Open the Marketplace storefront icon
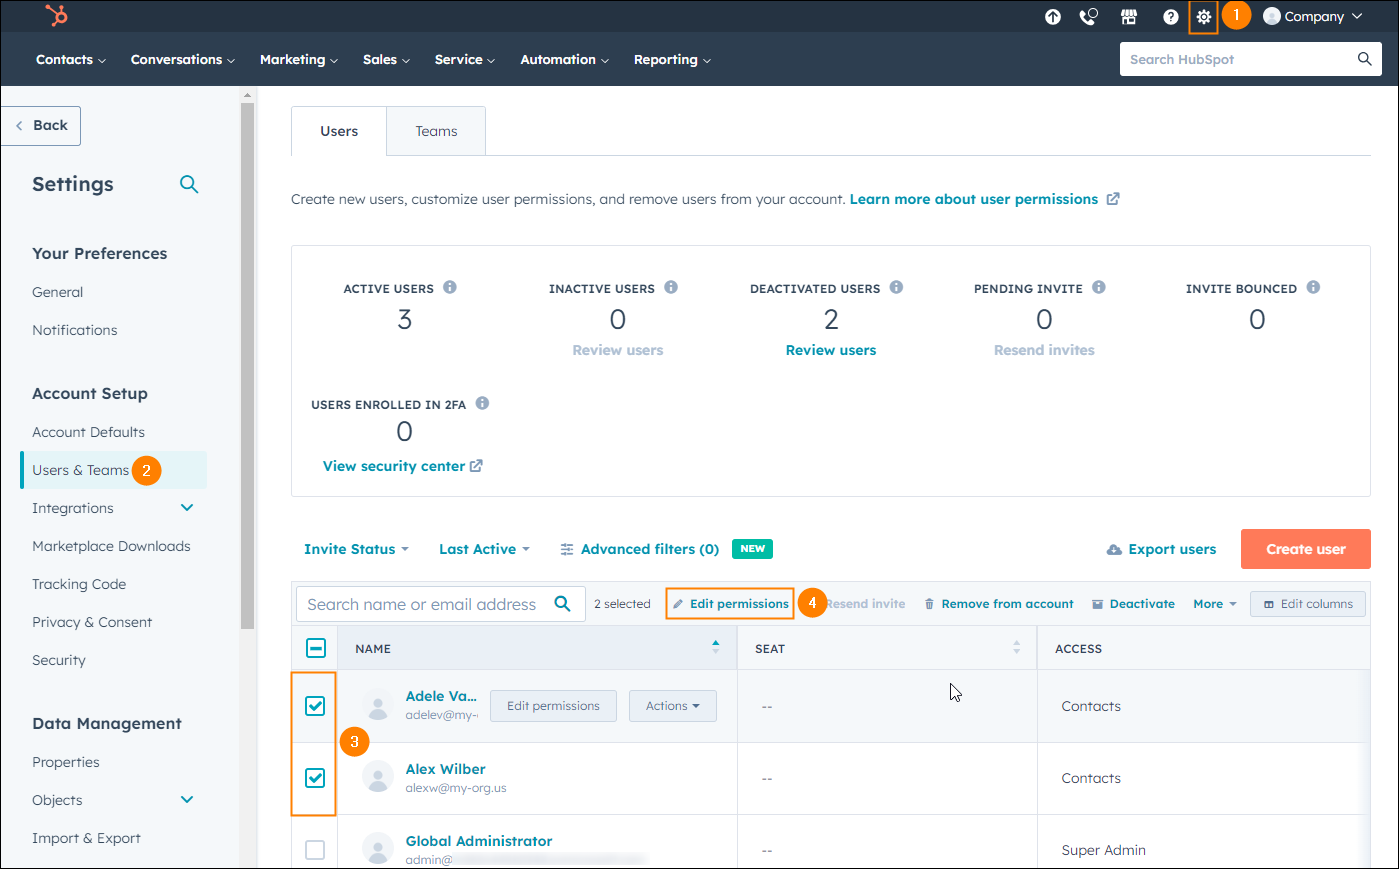The image size is (1399, 869). [x=1129, y=17]
